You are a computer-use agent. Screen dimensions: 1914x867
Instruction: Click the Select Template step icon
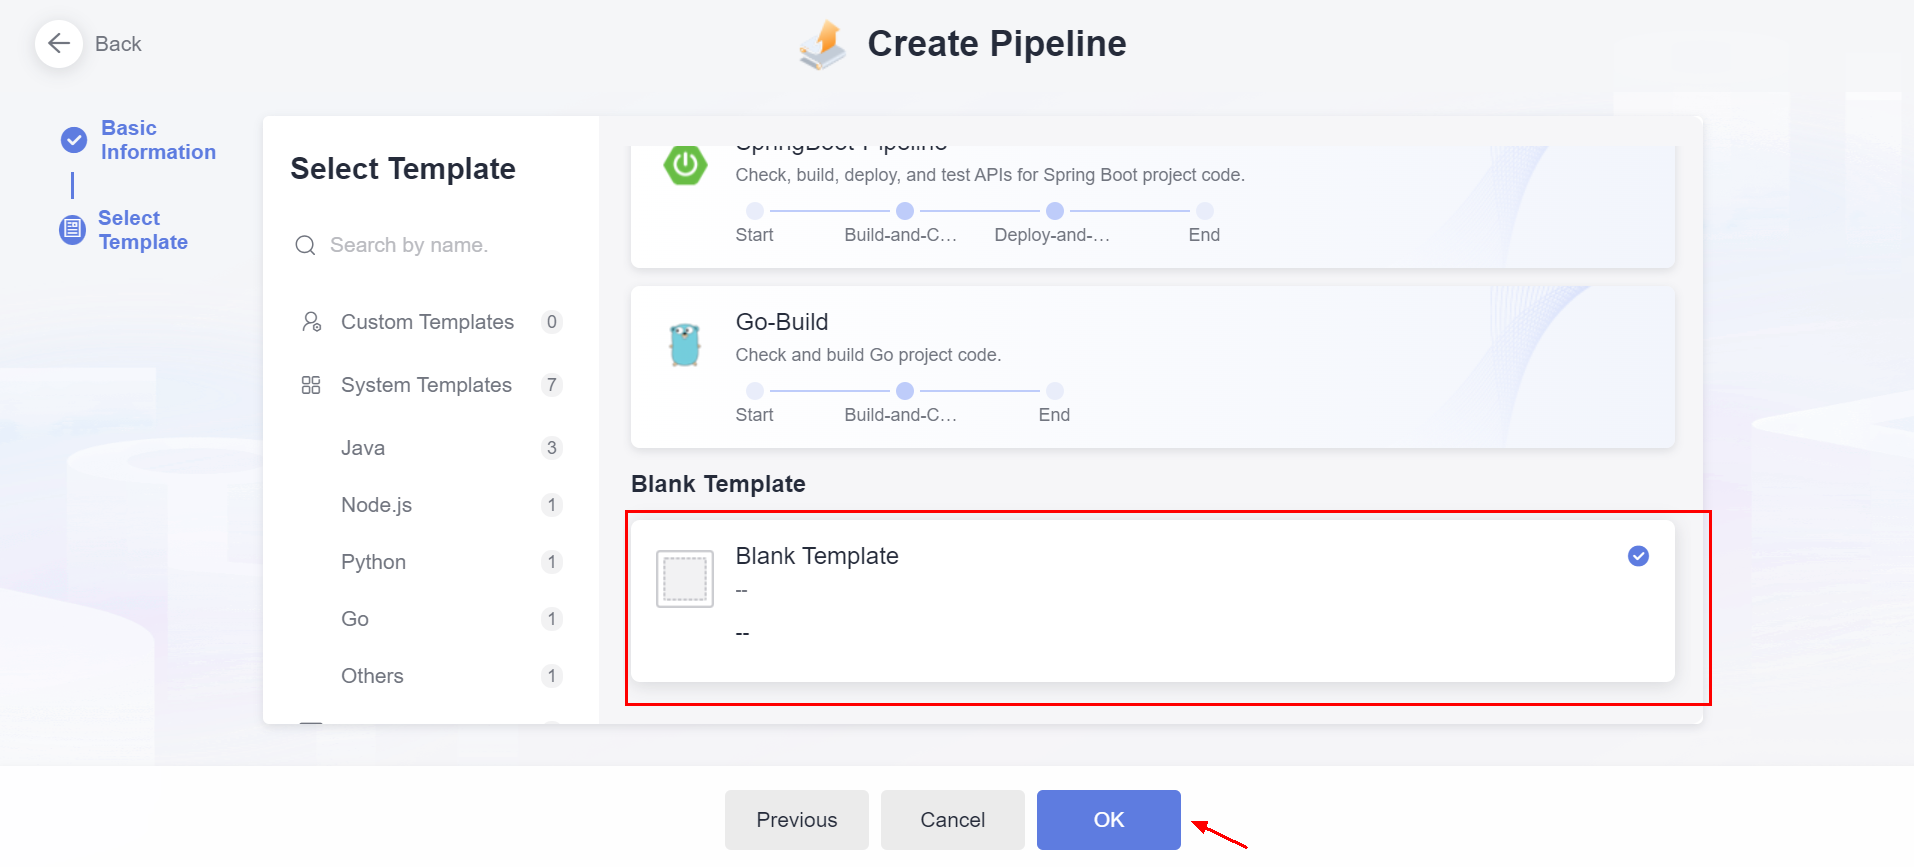(73, 230)
